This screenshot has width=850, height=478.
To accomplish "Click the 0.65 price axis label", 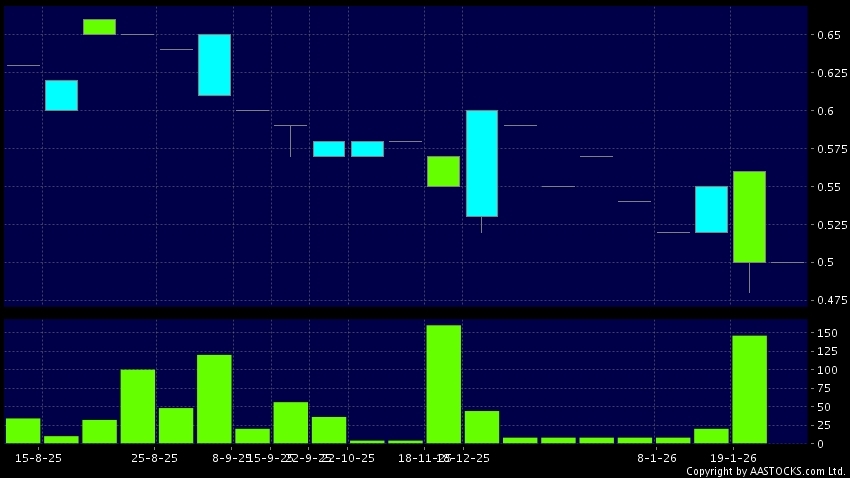I will (x=826, y=36).
